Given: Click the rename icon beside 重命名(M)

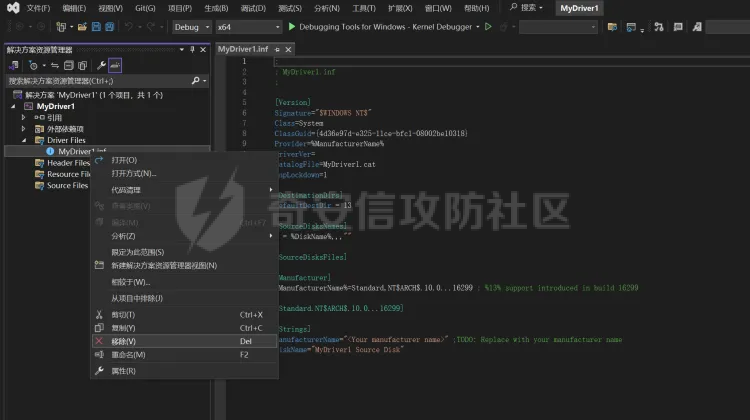Looking at the screenshot, I should point(99,354).
